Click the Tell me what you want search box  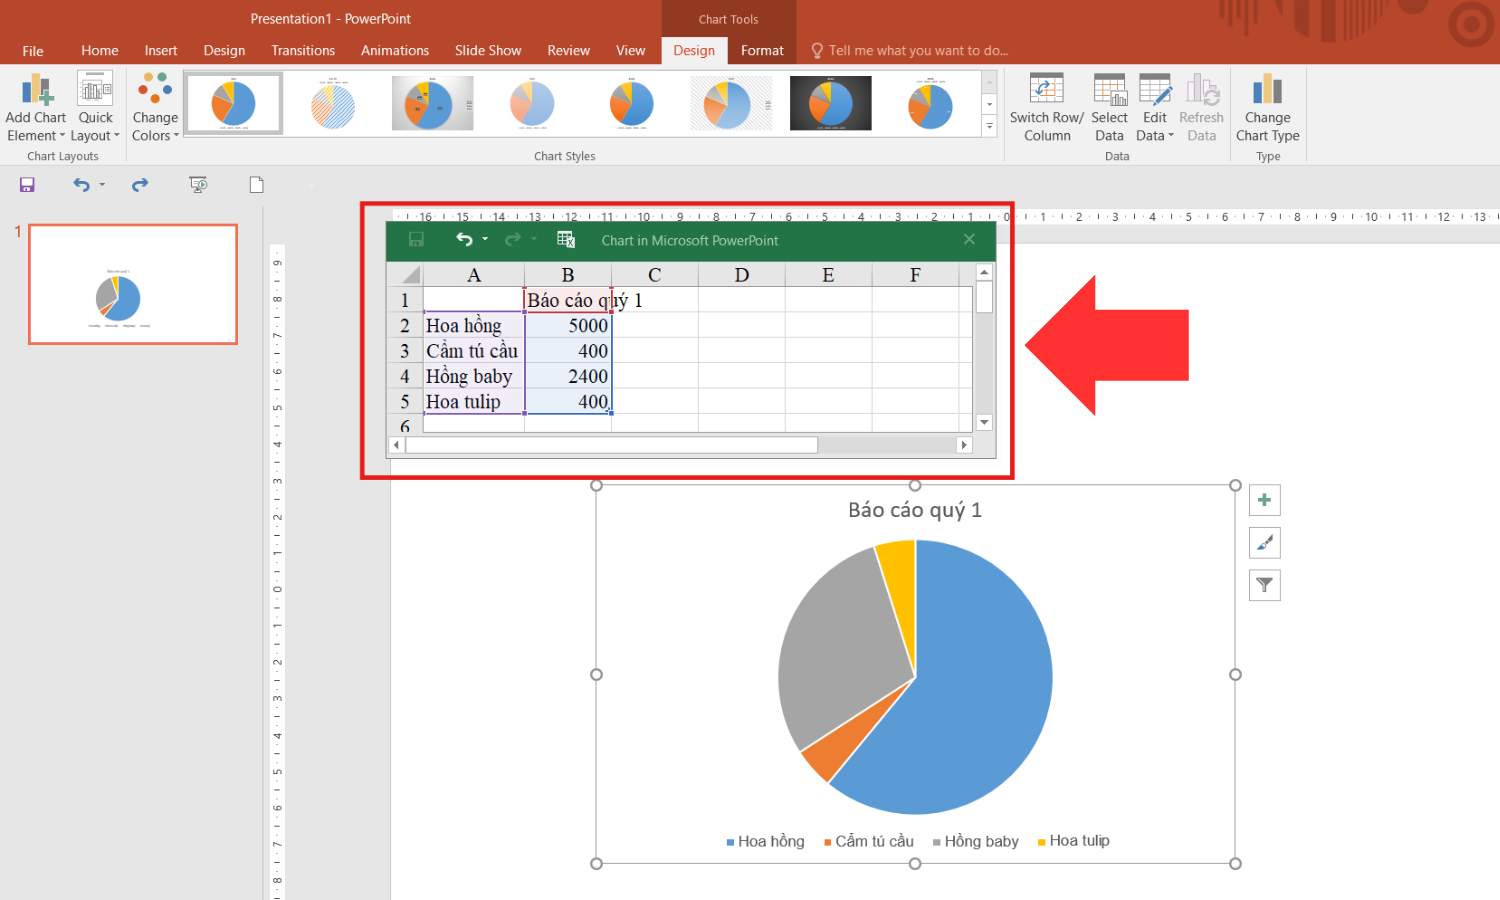(x=917, y=50)
